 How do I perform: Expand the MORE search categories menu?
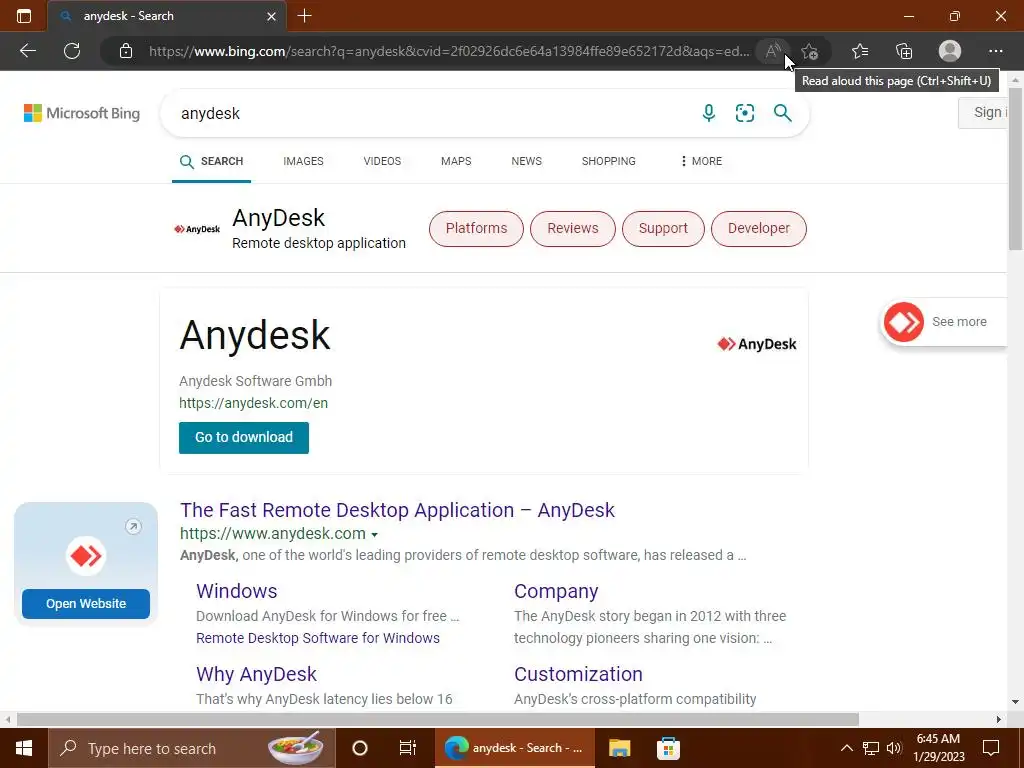click(701, 161)
